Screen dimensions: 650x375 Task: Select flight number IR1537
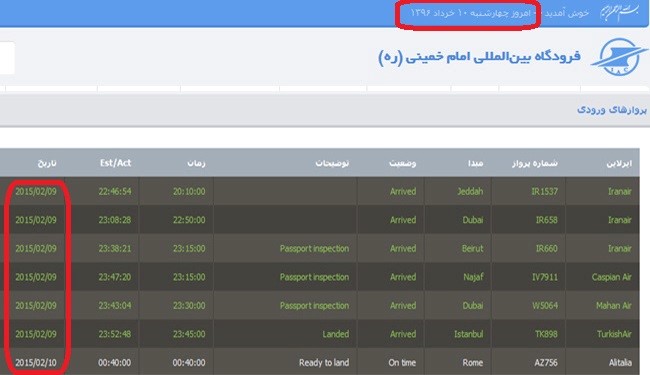point(545,191)
